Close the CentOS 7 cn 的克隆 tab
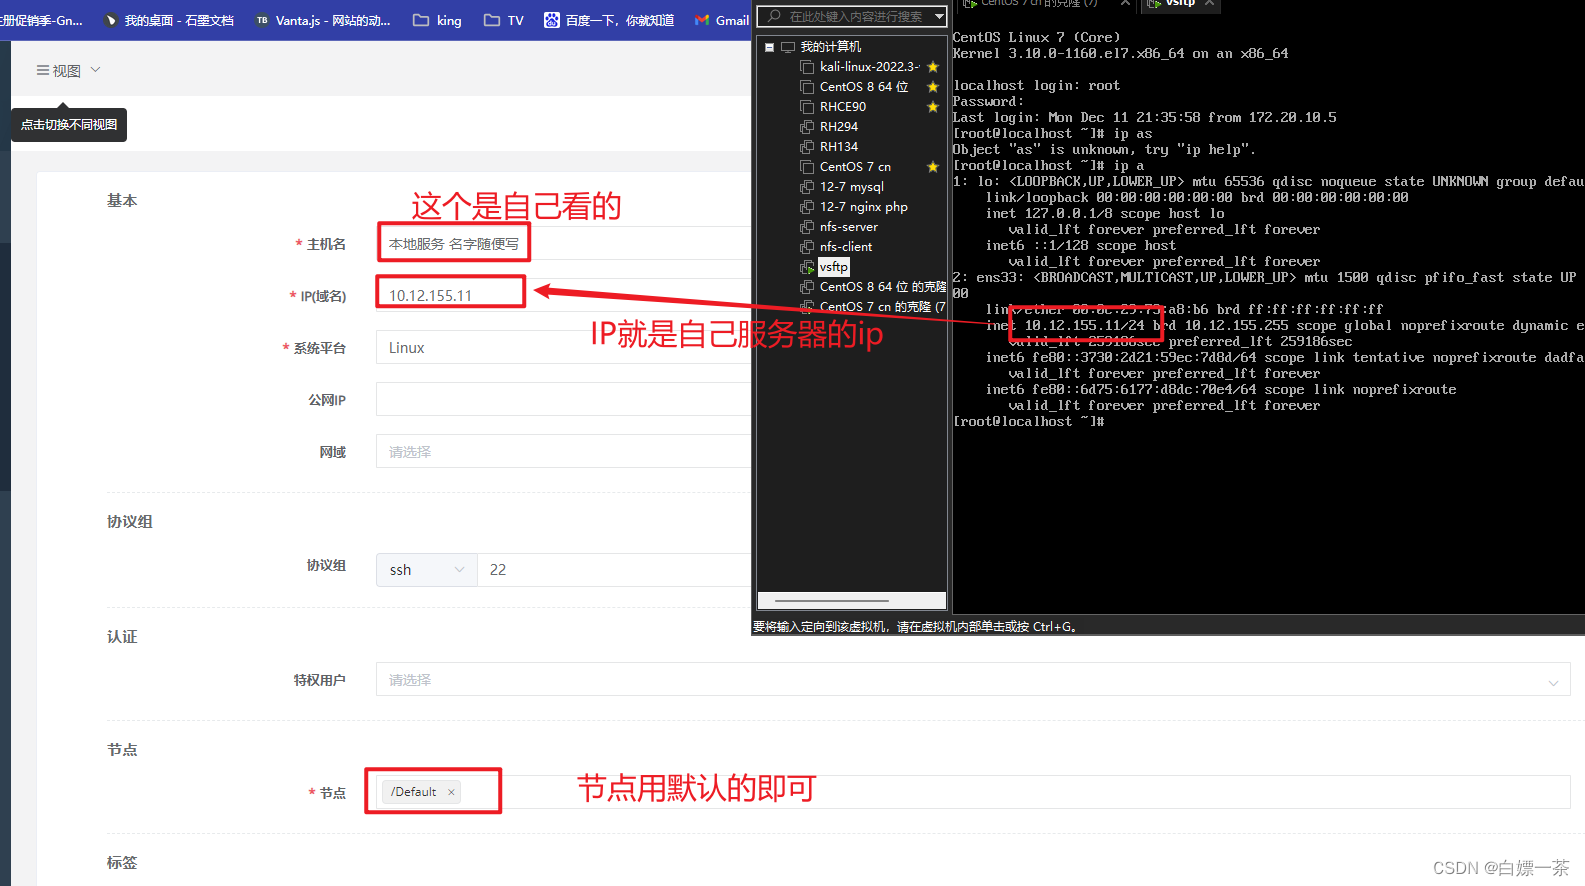The height and width of the screenshot is (886, 1585). pos(1125,4)
